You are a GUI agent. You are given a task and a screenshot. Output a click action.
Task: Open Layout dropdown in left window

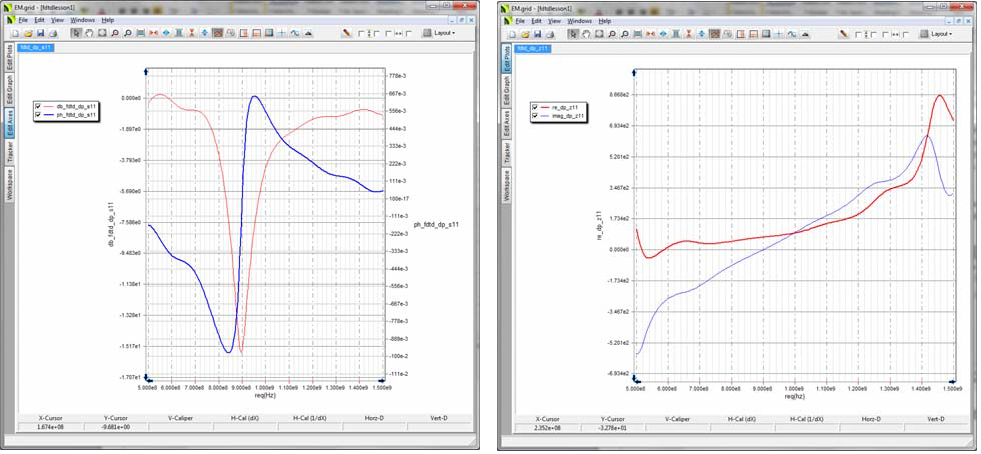[444, 33]
